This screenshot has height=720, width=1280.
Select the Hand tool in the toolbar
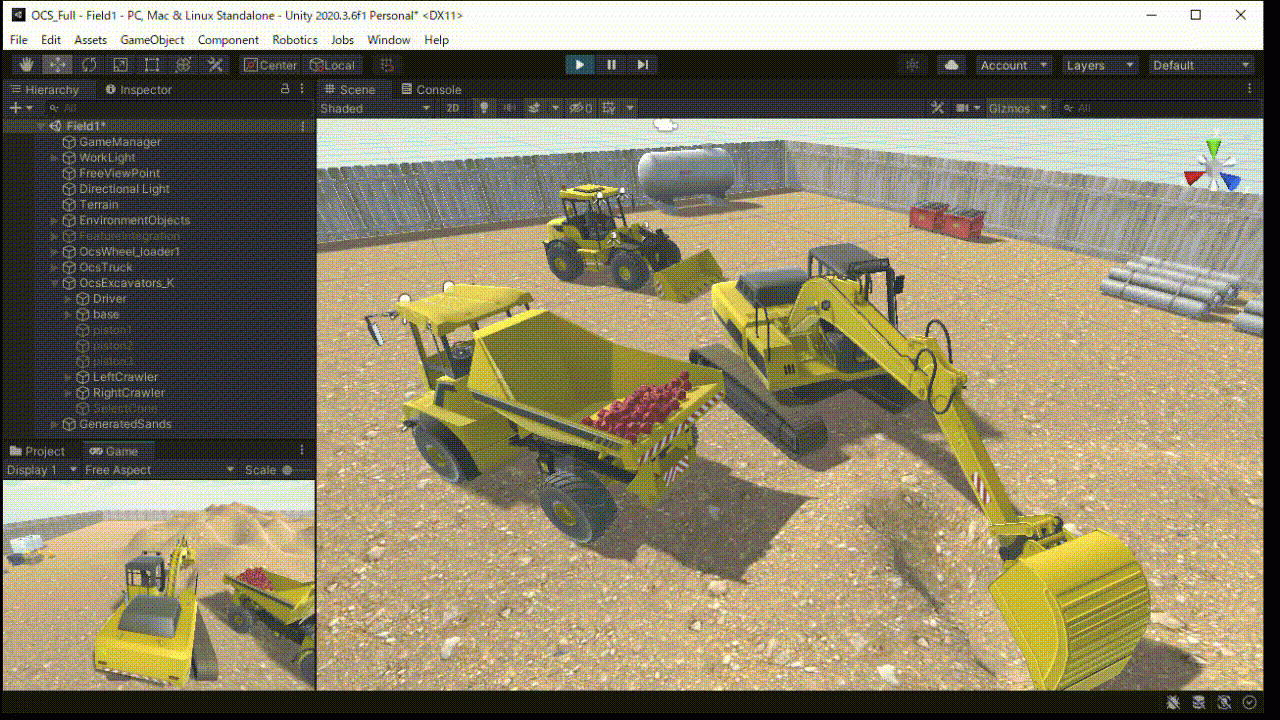[x=25, y=64]
